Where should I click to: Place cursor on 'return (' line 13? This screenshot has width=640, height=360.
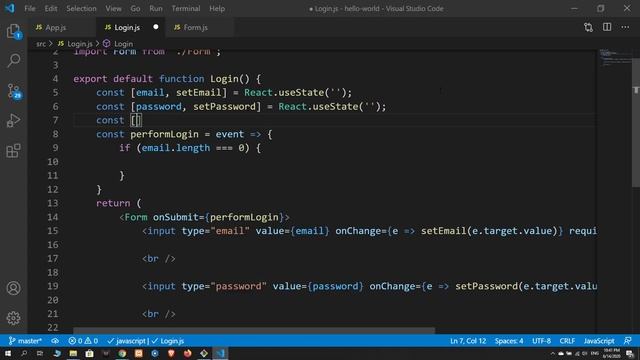coord(118,203)
